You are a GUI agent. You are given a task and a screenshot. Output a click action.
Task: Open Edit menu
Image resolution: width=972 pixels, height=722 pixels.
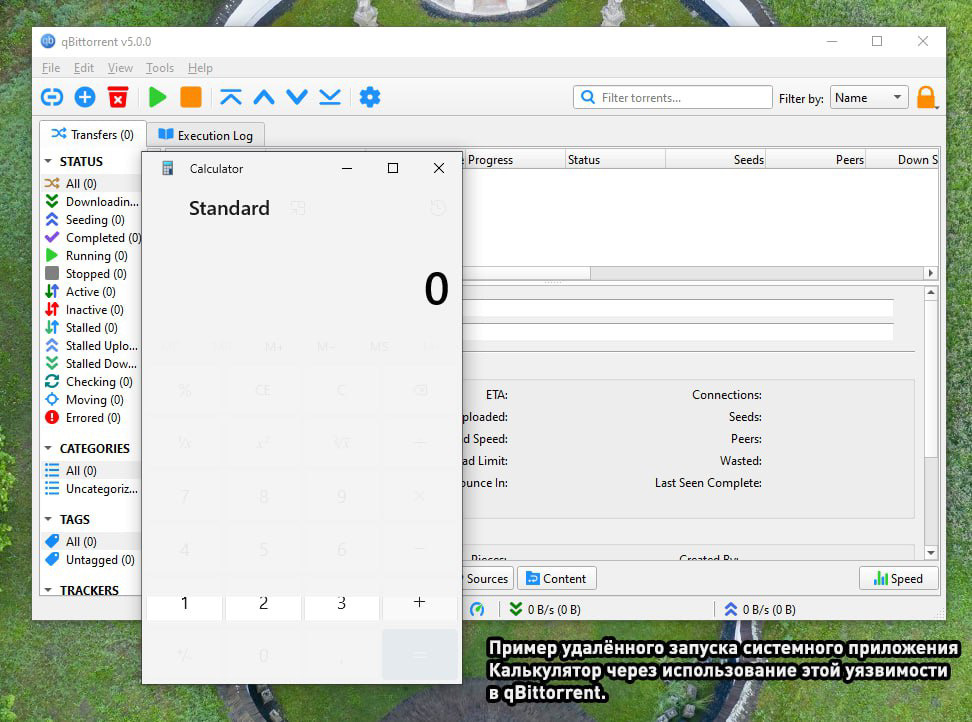pos(84,68)
